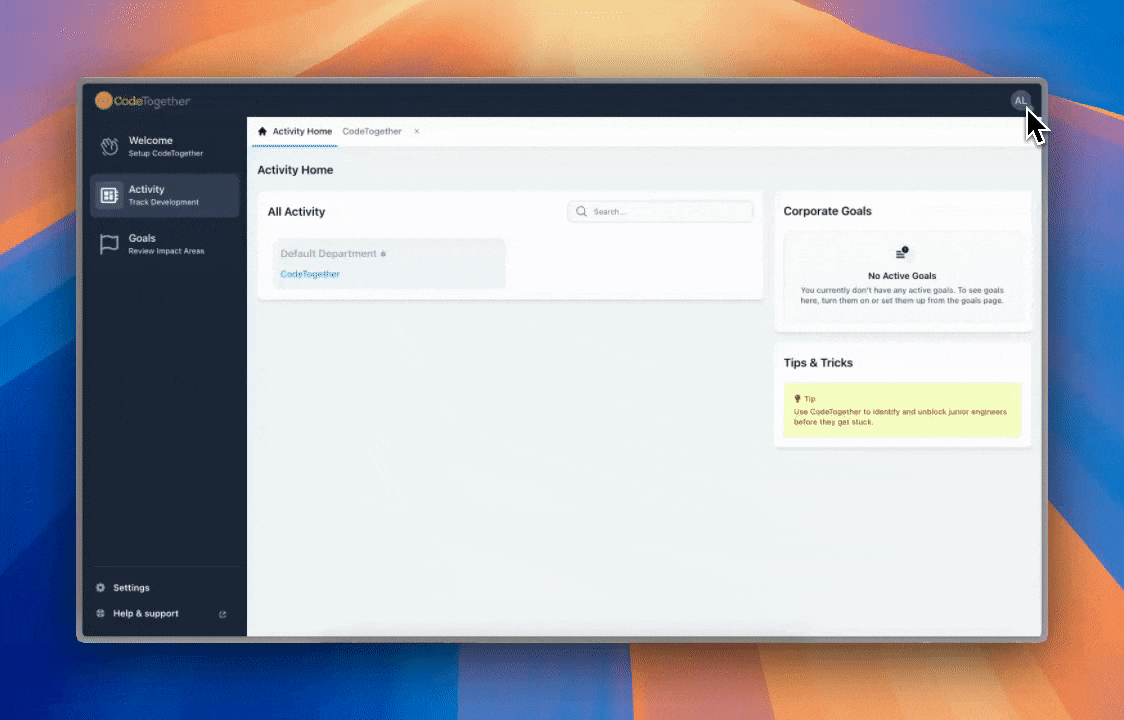The width and height of the screenshot is (1124, 720).
Task: Focus the All Activity search field
Action: (660, 212)
